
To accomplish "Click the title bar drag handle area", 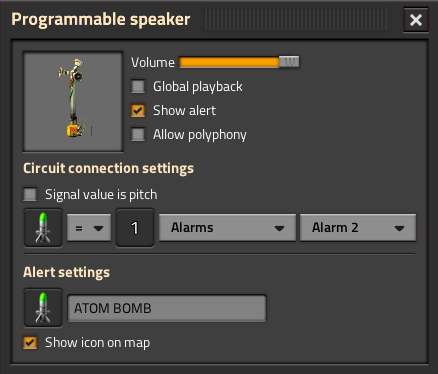I will (x=295, y=20).
